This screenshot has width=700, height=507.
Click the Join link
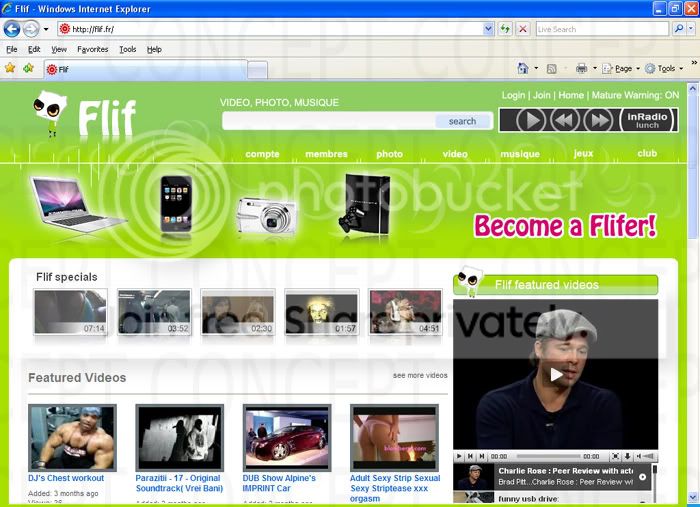coord(542,95)
